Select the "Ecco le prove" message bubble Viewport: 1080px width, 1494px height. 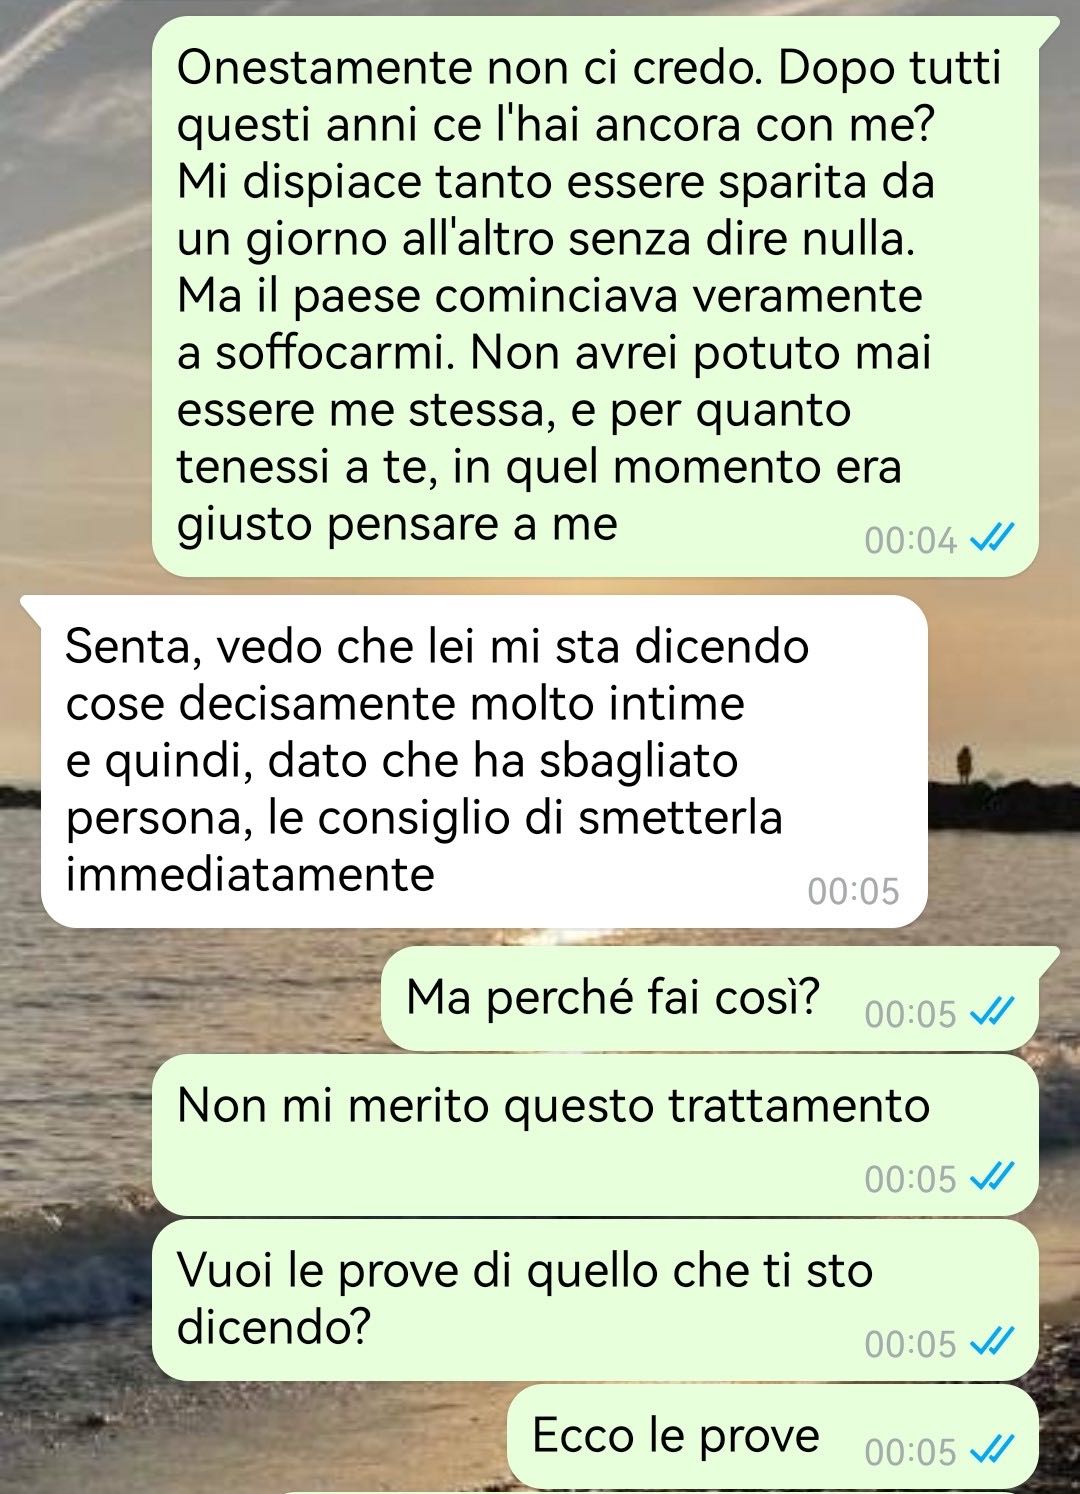click(772, 1436)
